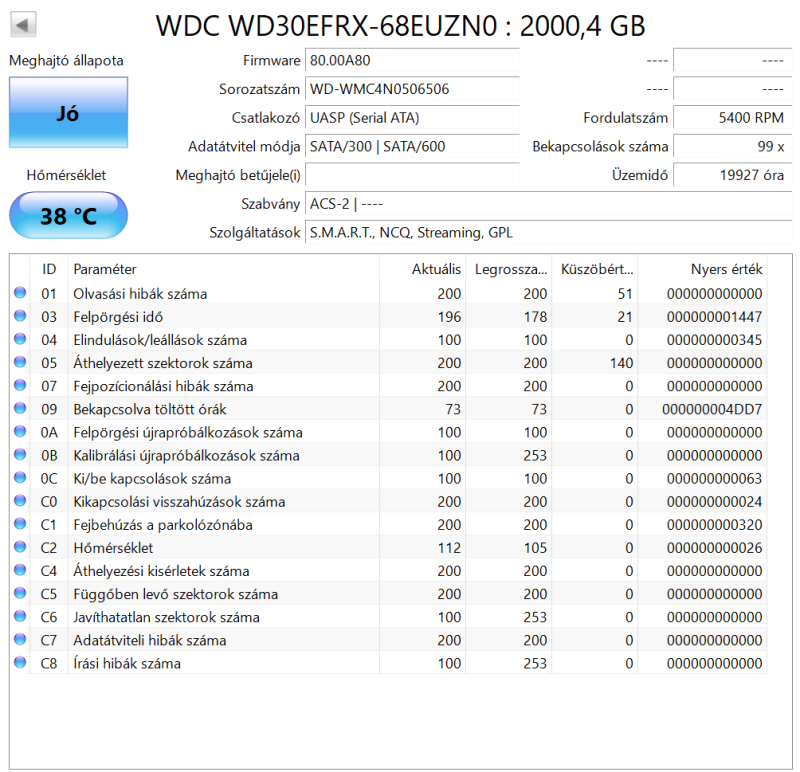Click the Paraméter column header
The width and height of the screenshot is (800, 772).
click(x=223, y=269)
